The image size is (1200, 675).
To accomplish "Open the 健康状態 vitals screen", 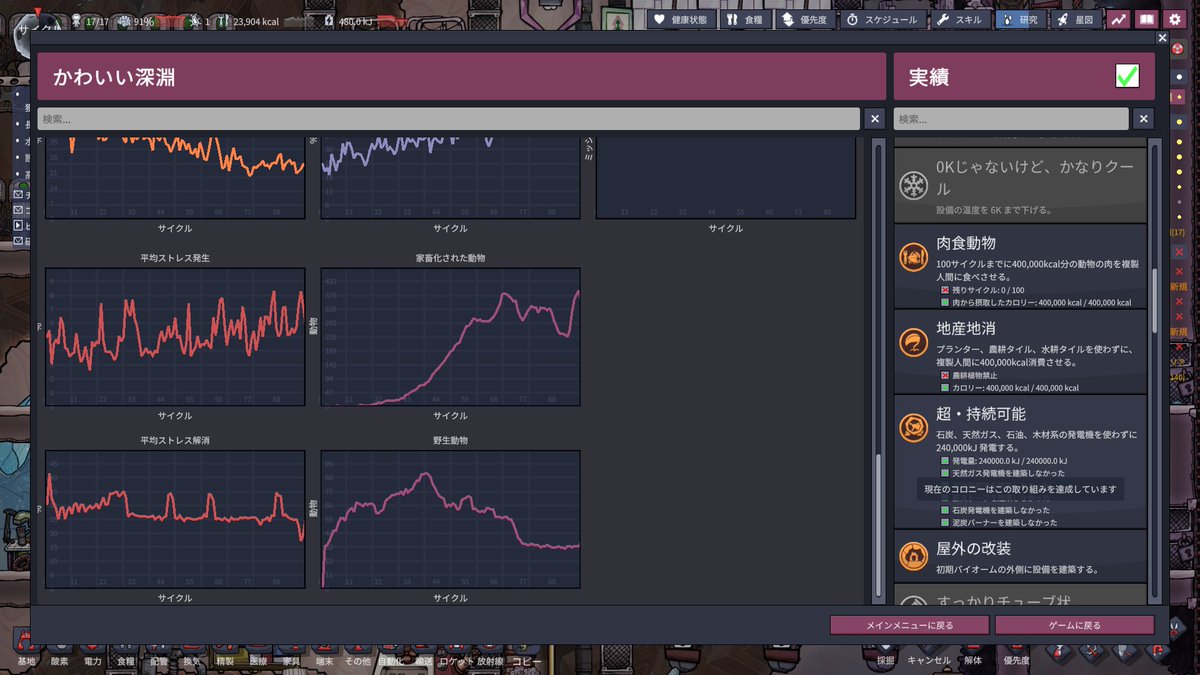I will pos(682,19).
